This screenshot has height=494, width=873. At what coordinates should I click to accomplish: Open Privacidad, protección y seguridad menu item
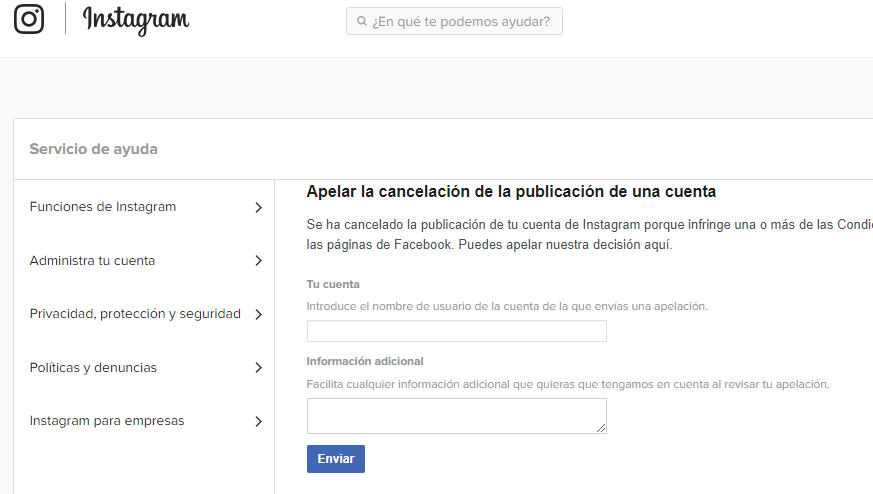(135, 314)
